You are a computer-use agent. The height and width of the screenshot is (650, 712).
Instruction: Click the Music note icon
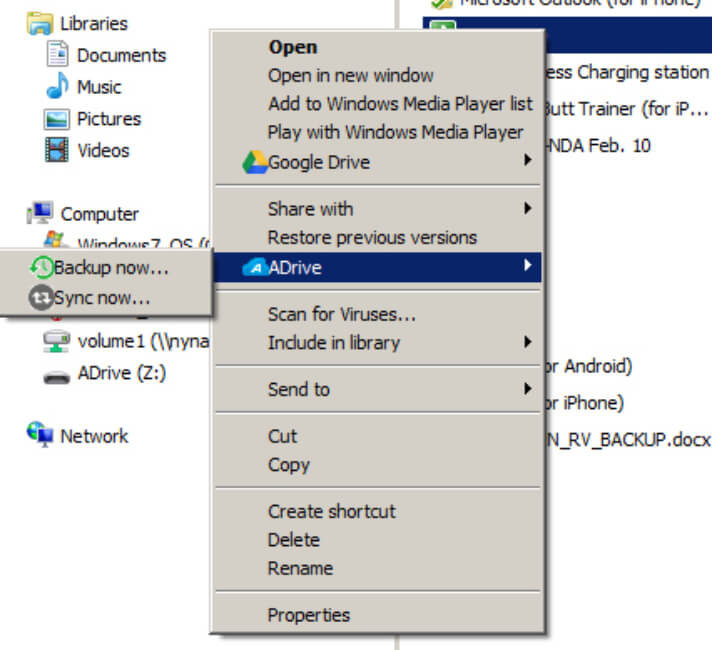point(57,85)
